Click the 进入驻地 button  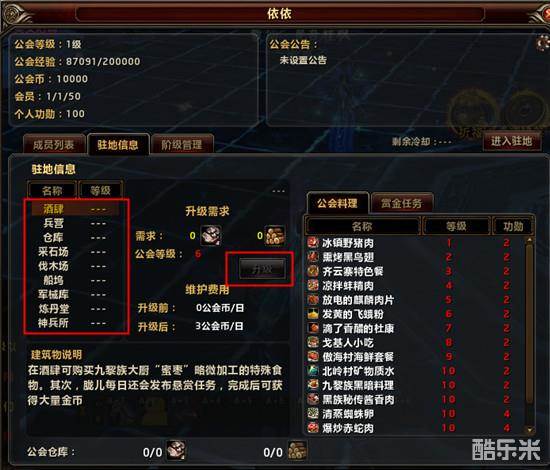(x=511, y=141)
